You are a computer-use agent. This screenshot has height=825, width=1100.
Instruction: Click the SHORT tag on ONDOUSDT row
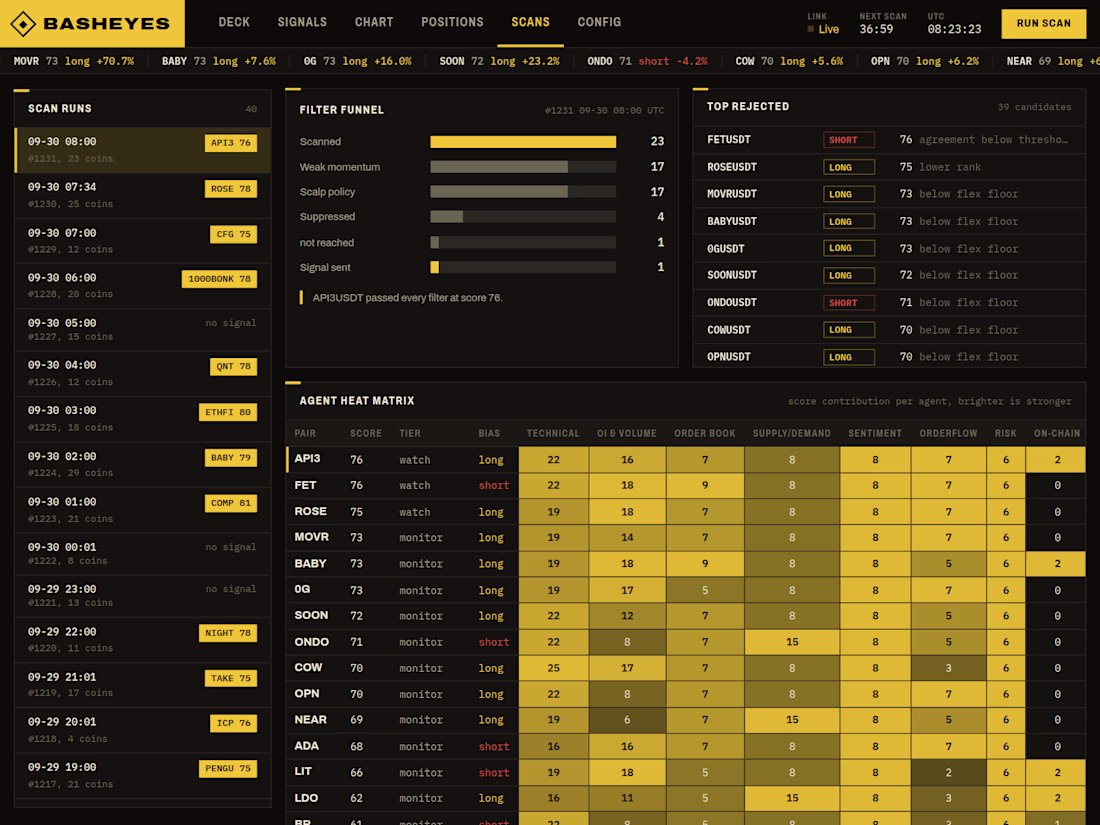tap(849, 303)
